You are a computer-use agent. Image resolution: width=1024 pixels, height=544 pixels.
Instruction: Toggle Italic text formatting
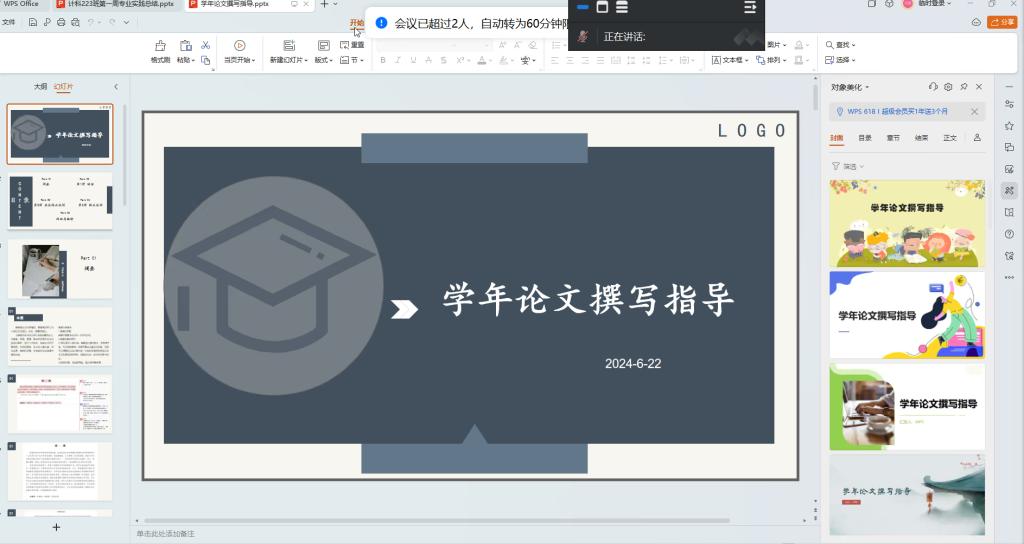pos(397,60)
